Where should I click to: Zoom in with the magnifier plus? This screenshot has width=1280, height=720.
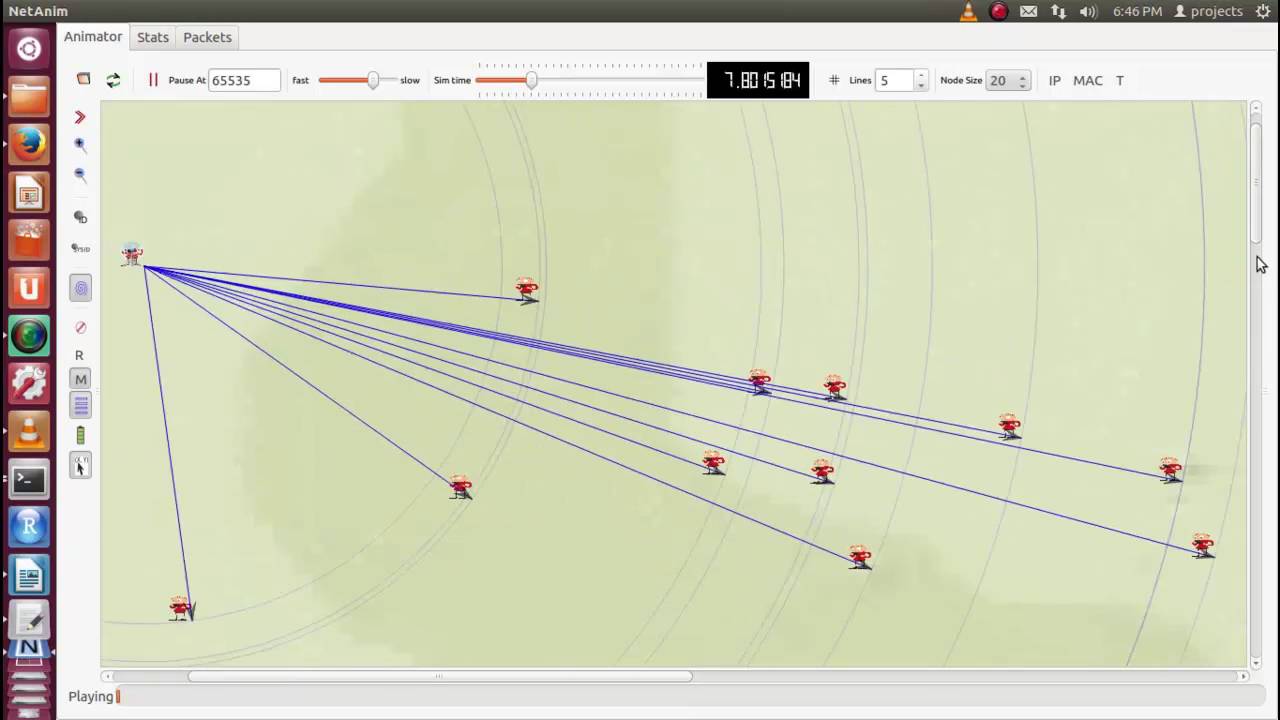coord(80,145)
